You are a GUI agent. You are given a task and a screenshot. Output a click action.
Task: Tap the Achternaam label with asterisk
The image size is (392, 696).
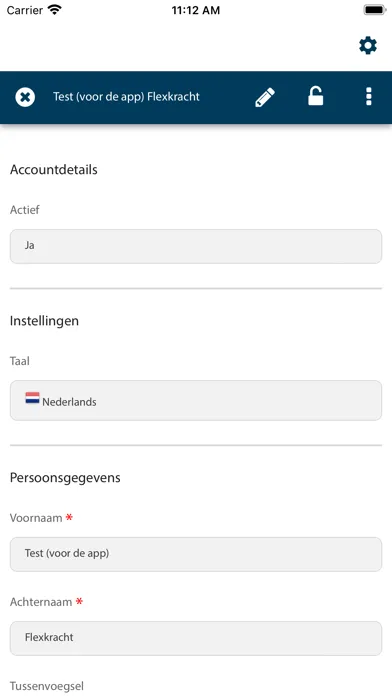[x=46, y=602]
